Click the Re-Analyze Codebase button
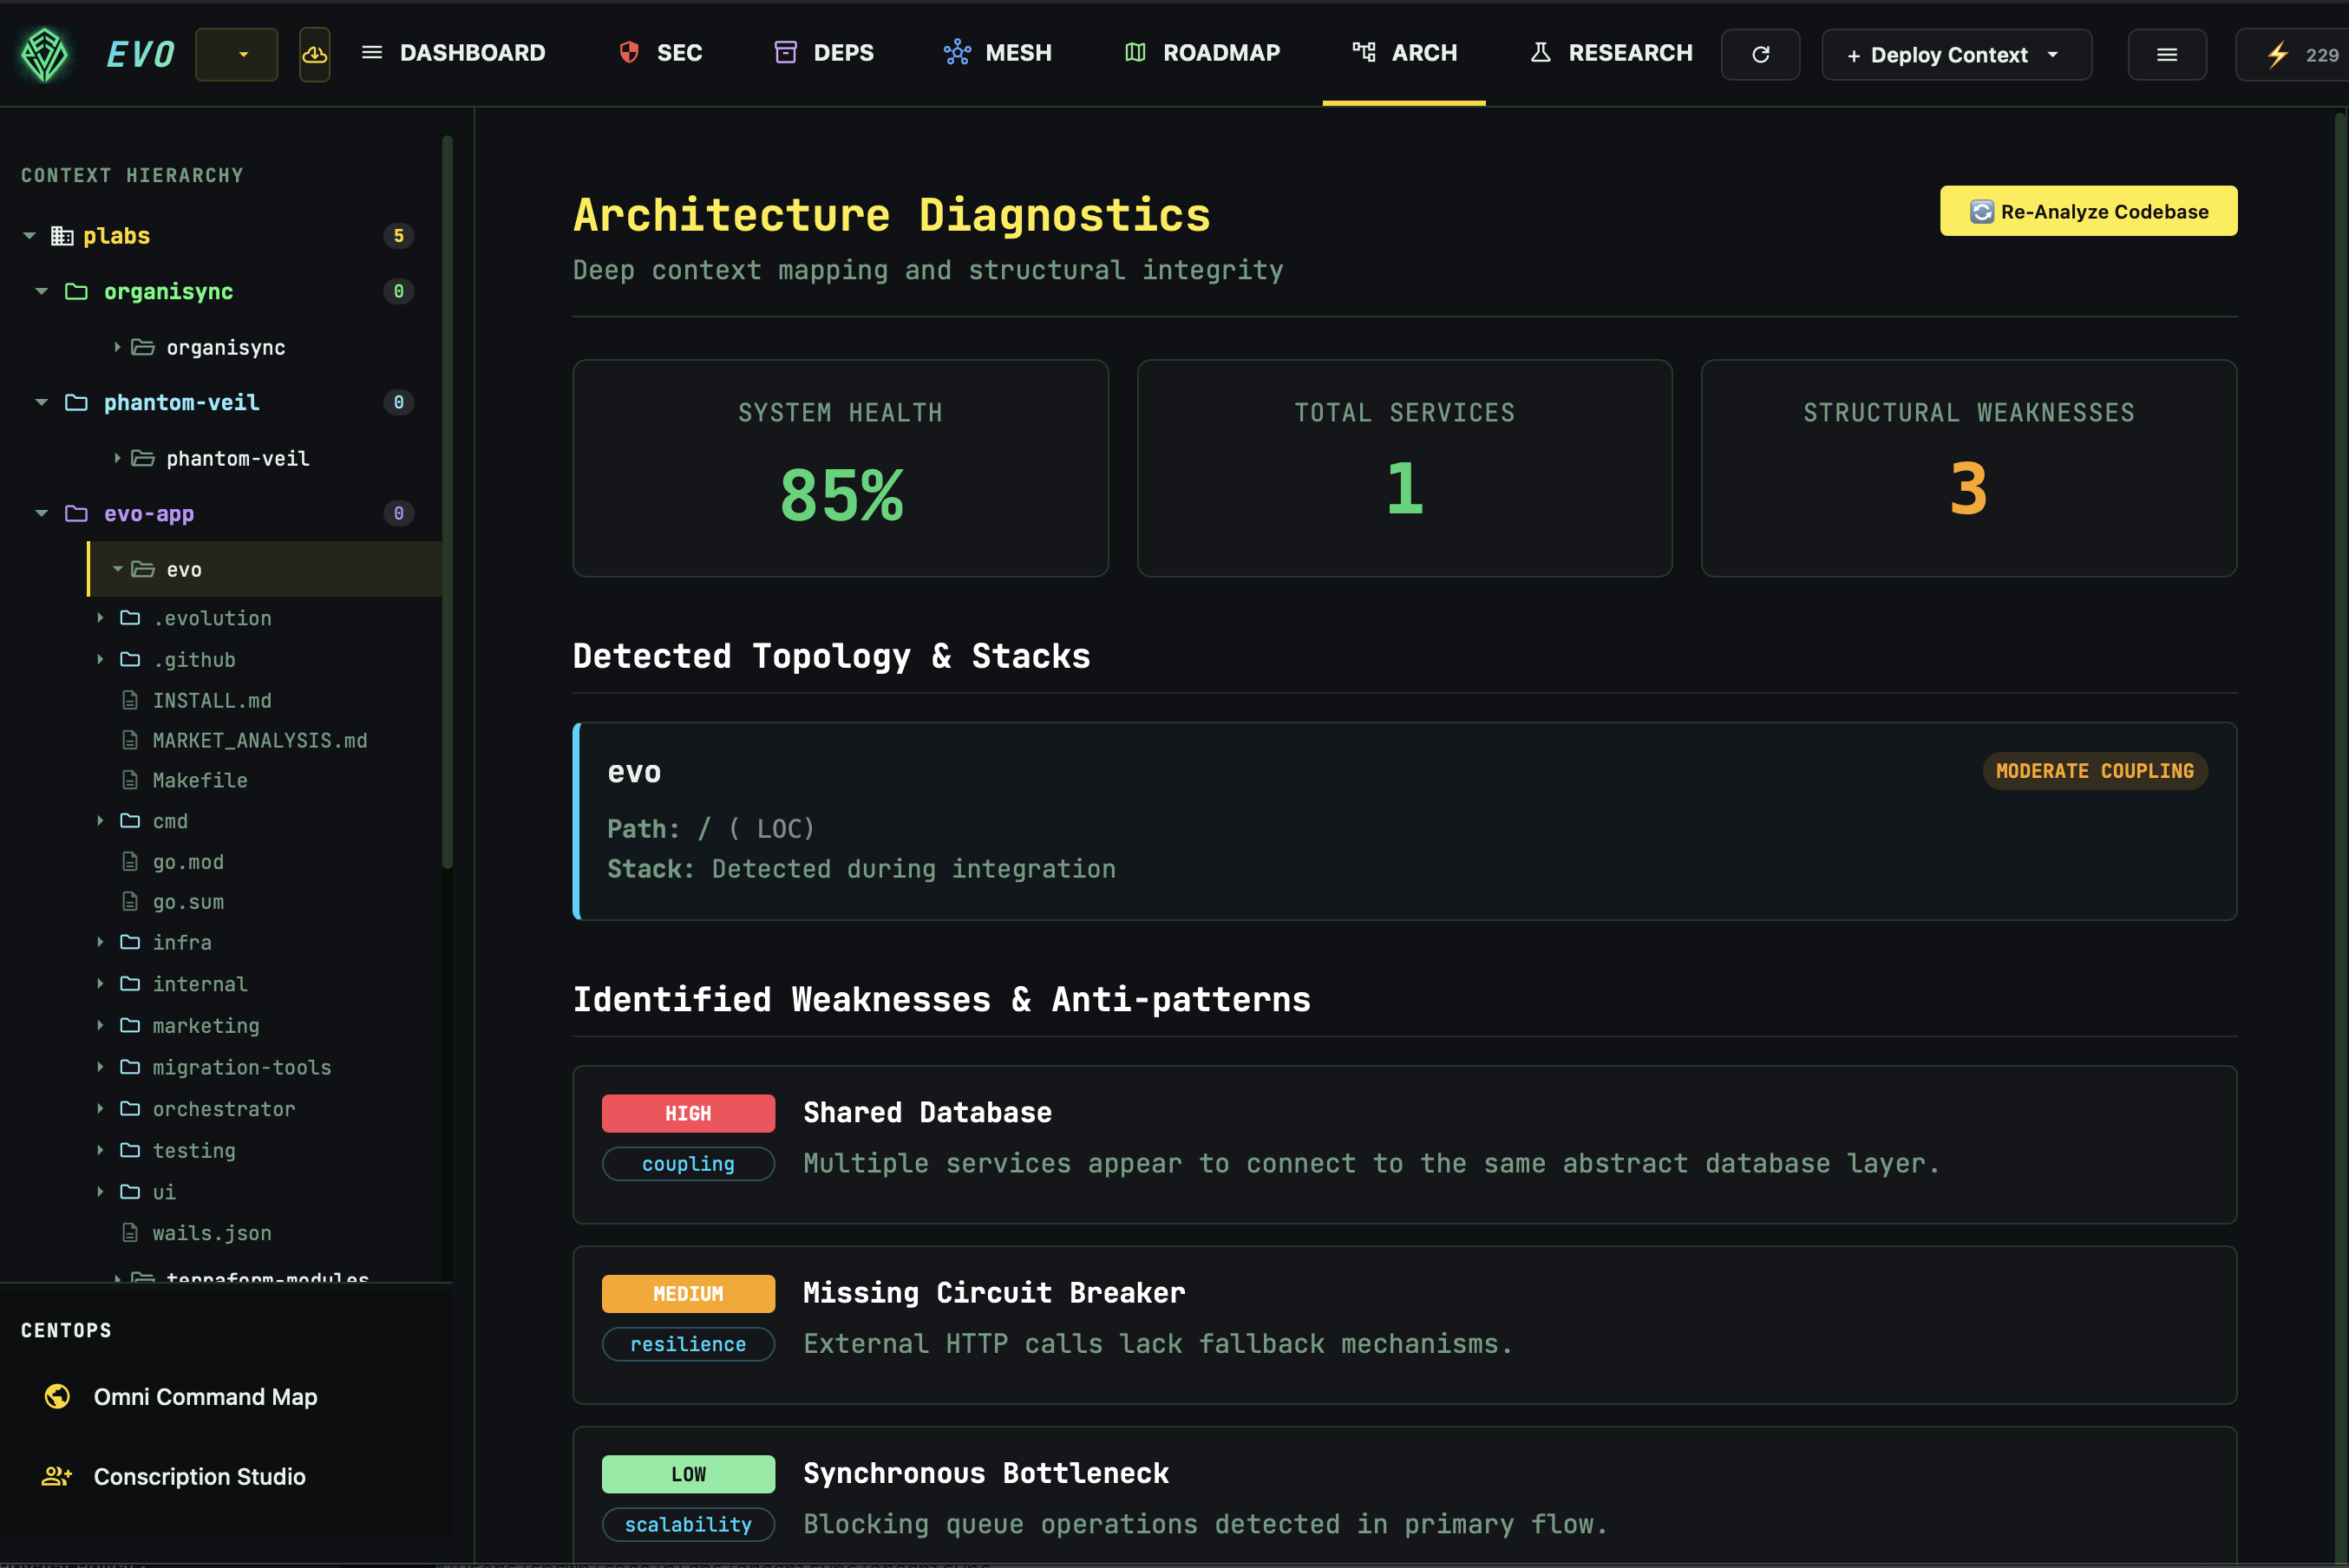This screenshot has width=2349, height=1568. click(x=2088, y=211)
